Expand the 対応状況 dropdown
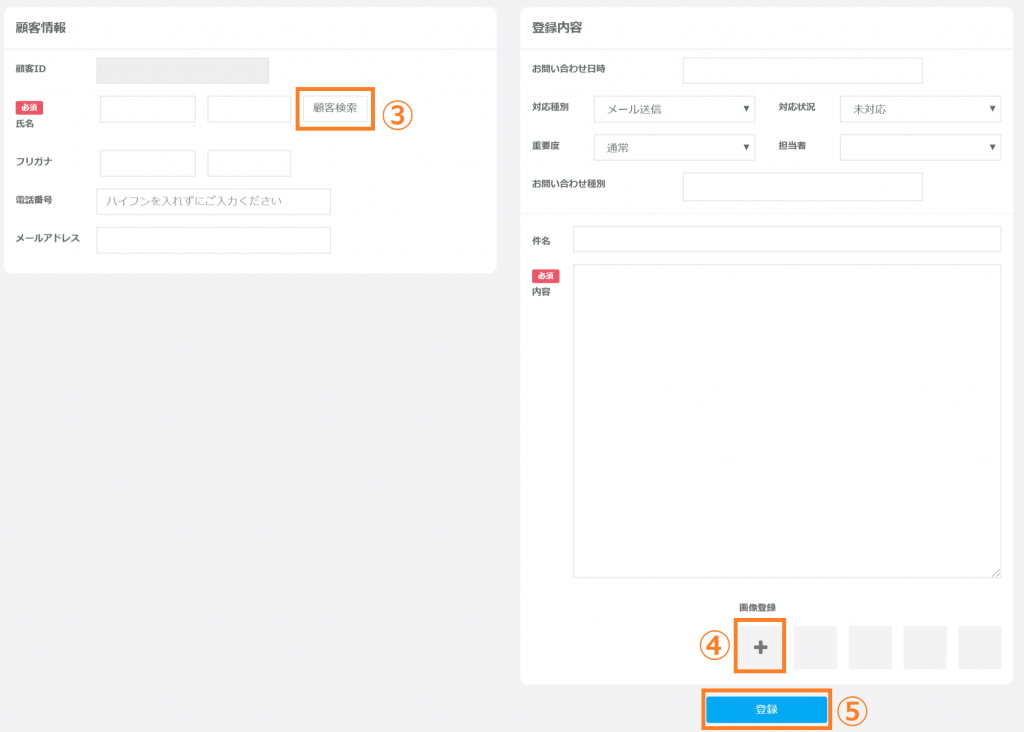This screenshot has width=1024, height=732. 920,109
